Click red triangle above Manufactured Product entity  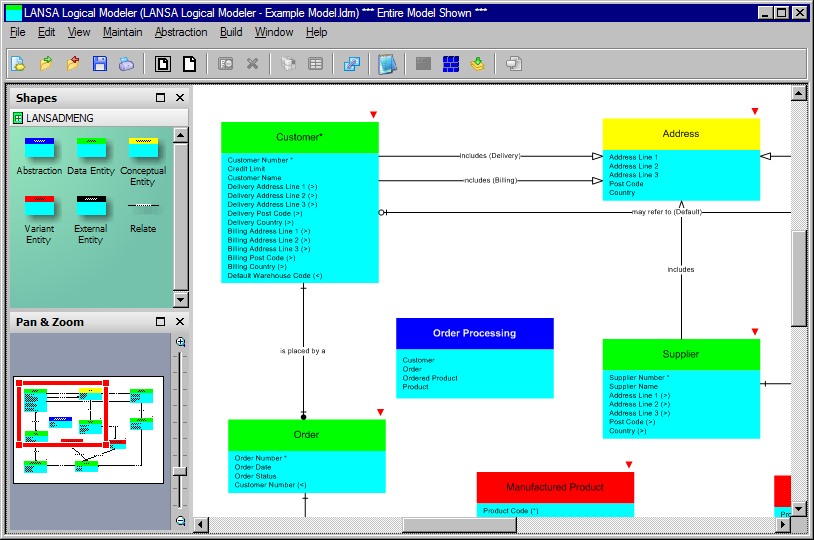click(x=629, y=464)
